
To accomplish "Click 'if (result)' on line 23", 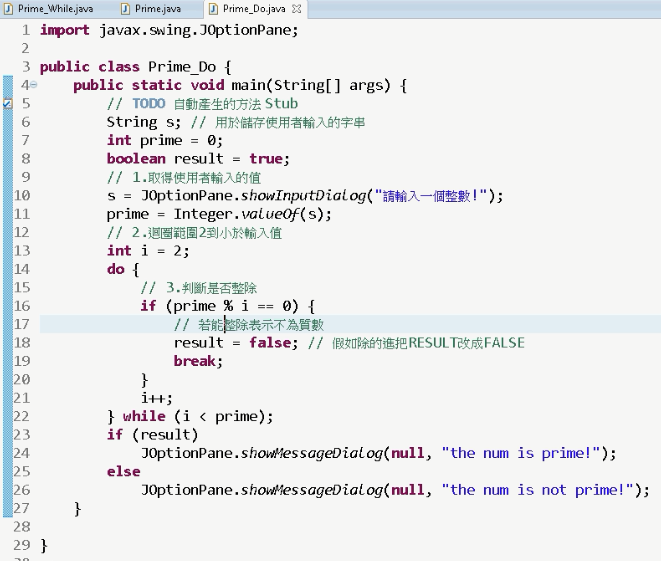I will tap(152, 435).
